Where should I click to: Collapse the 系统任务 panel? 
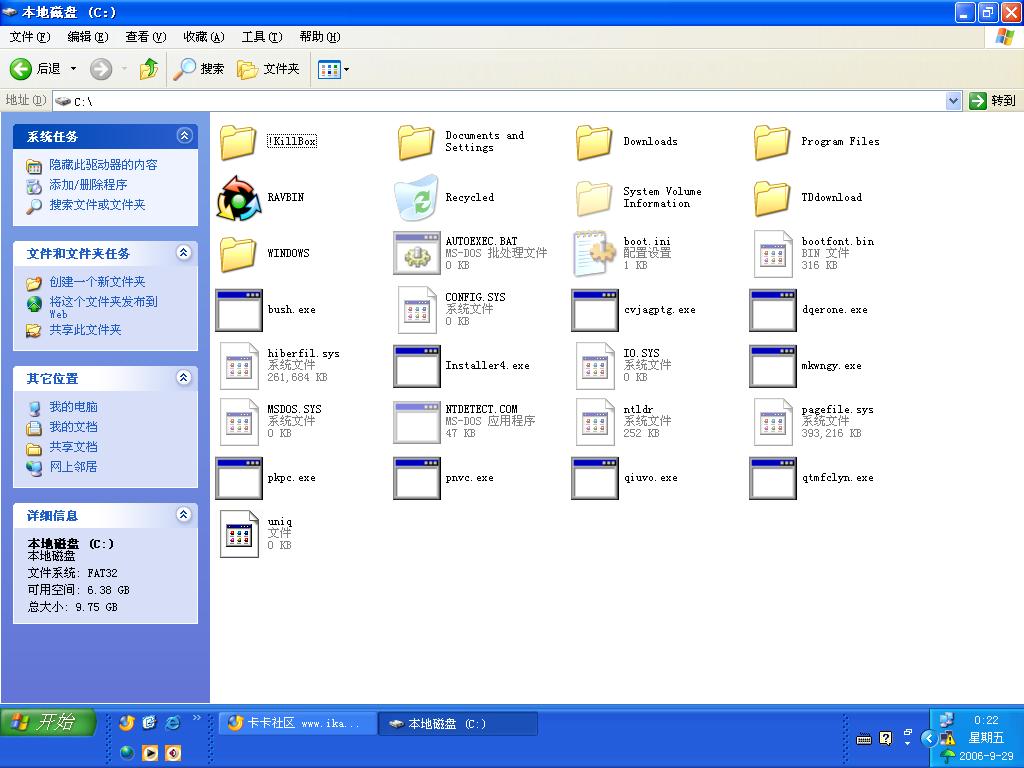click(x=184, y=136)
